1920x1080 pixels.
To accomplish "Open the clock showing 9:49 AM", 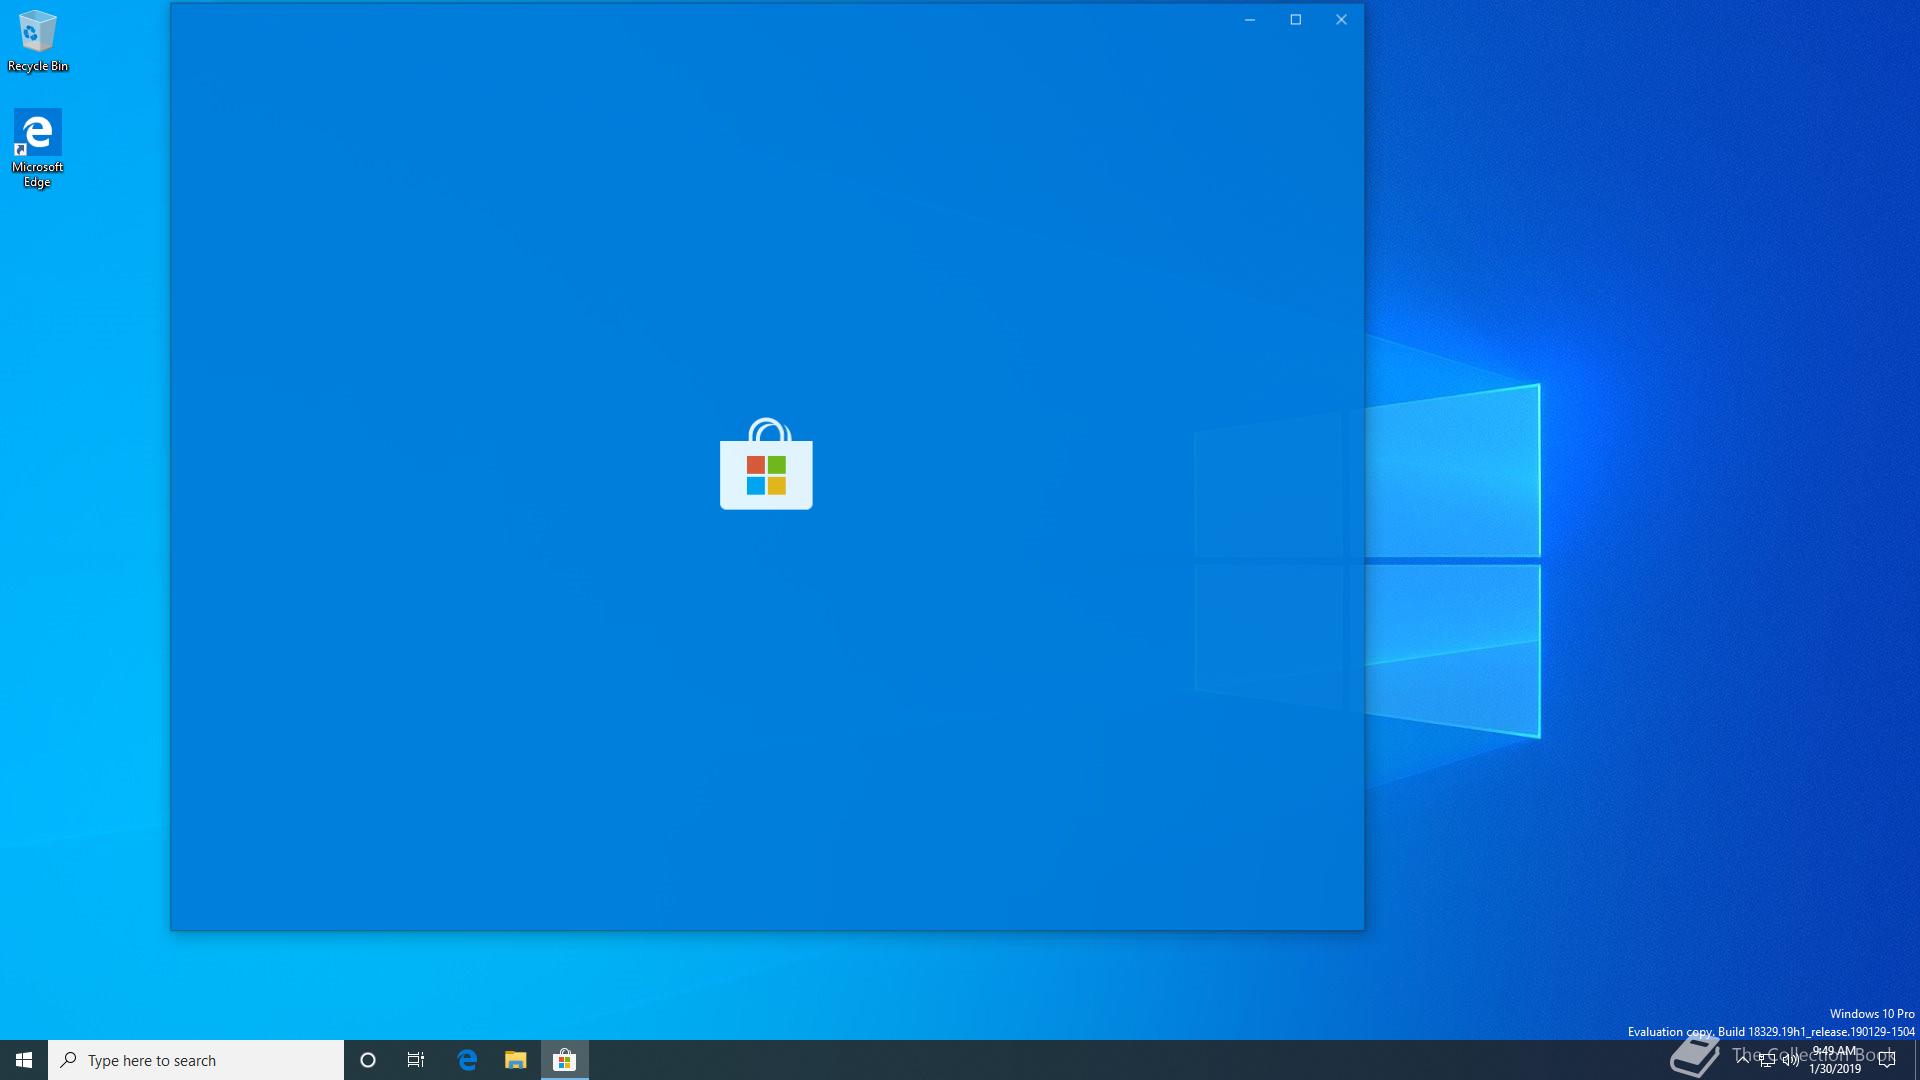I will click(x=1835, y=1060).
